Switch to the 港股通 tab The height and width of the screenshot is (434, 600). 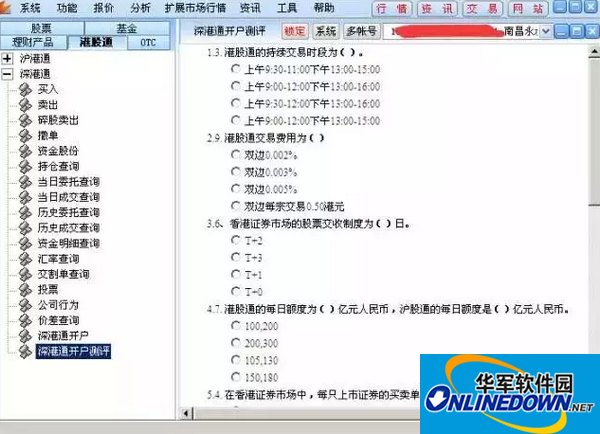click(97, 42)
